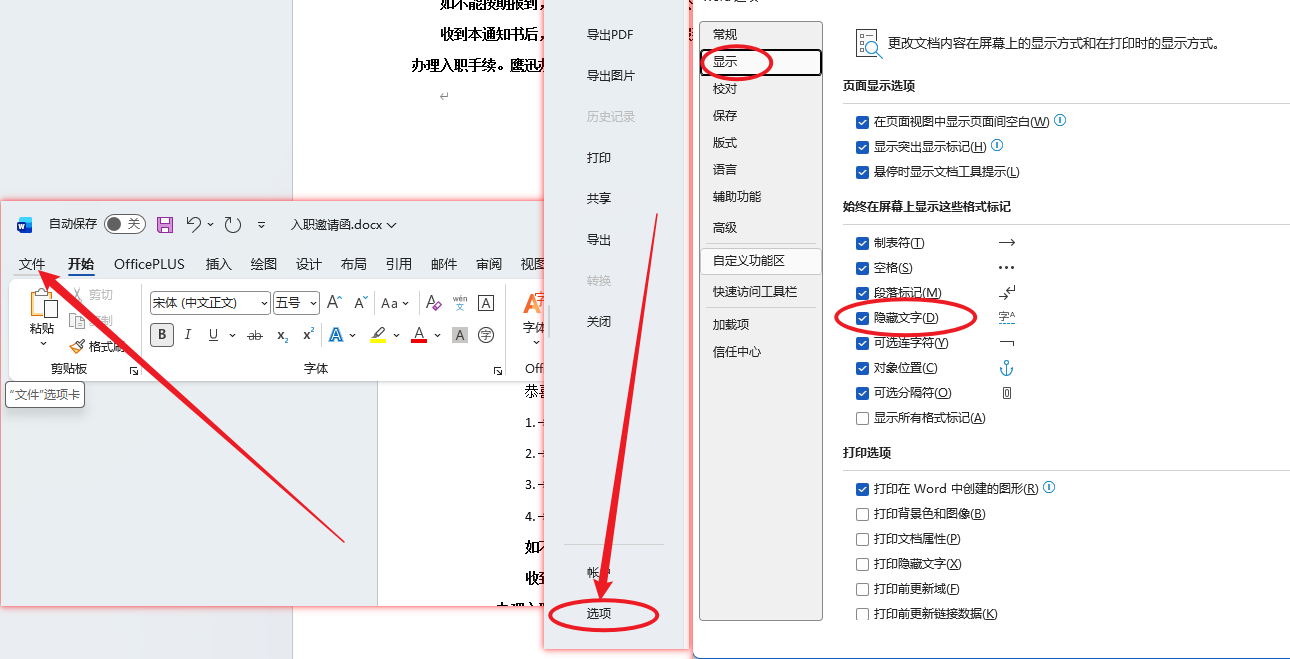Select the 格式刷 format painter
The width and height of the screenshot is (1290, 659).
[89, 347]
